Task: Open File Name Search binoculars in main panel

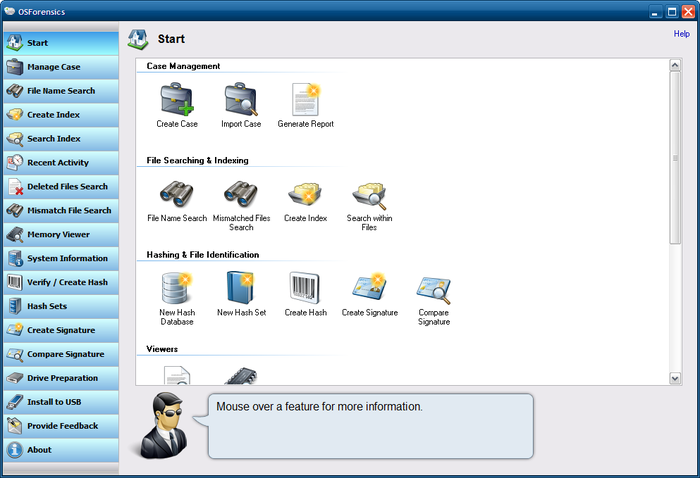Action: [177, 194]
